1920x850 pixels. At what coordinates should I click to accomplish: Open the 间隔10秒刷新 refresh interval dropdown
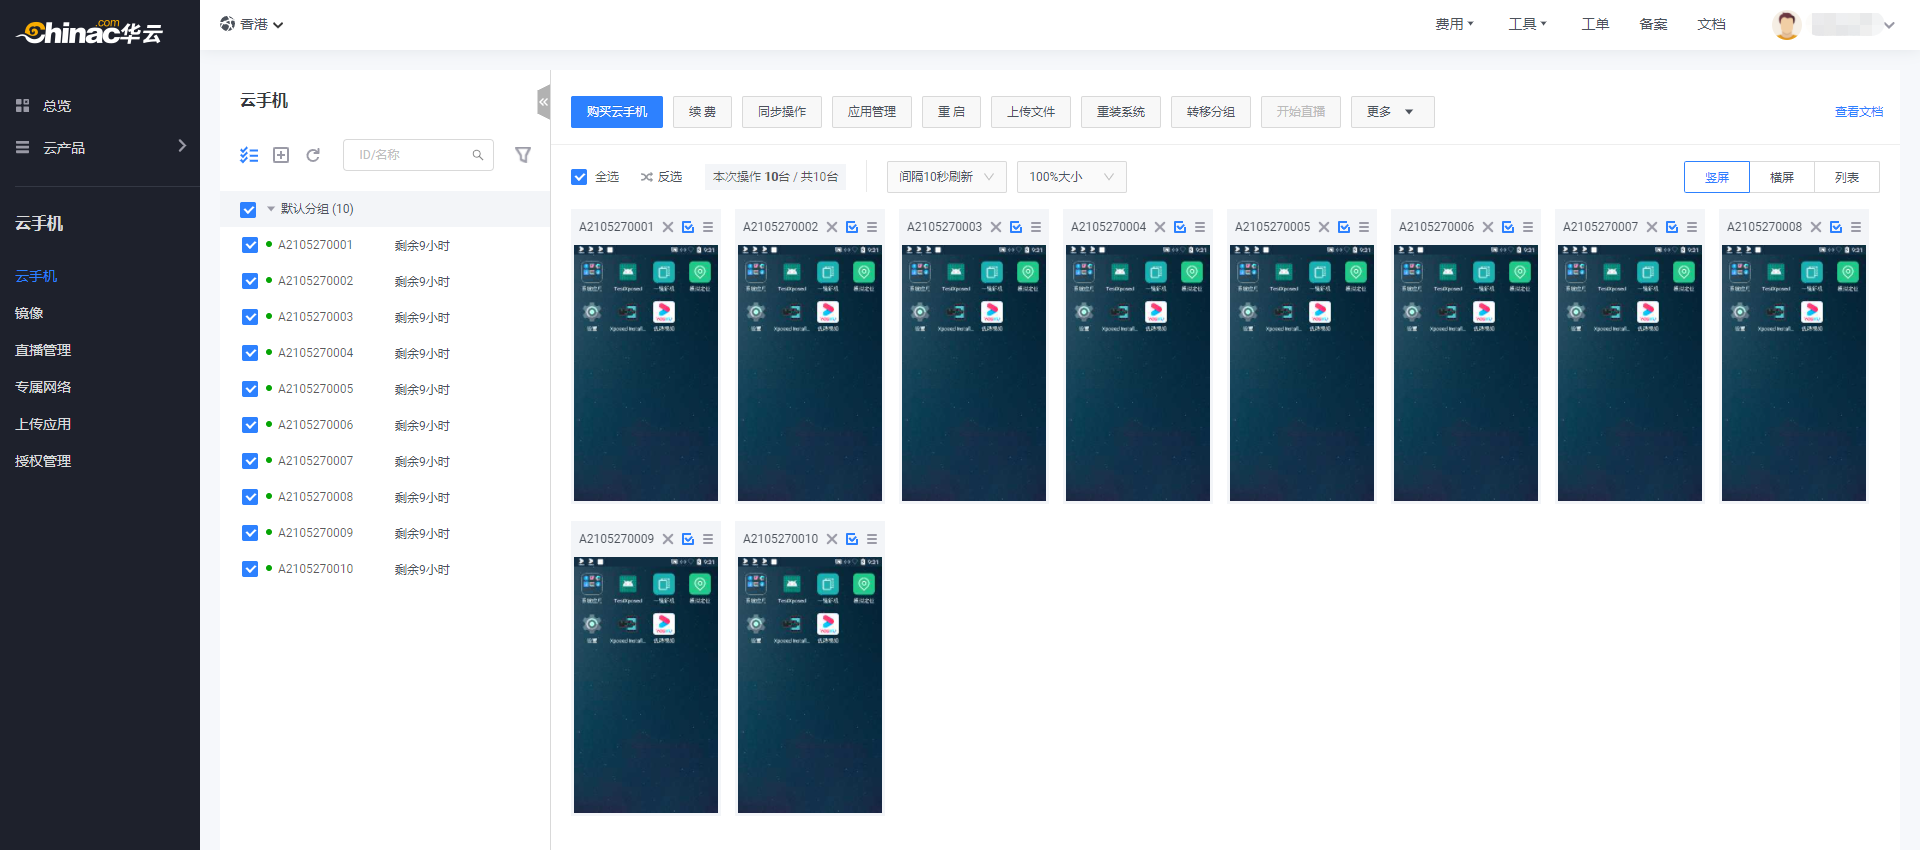[946, 177]
